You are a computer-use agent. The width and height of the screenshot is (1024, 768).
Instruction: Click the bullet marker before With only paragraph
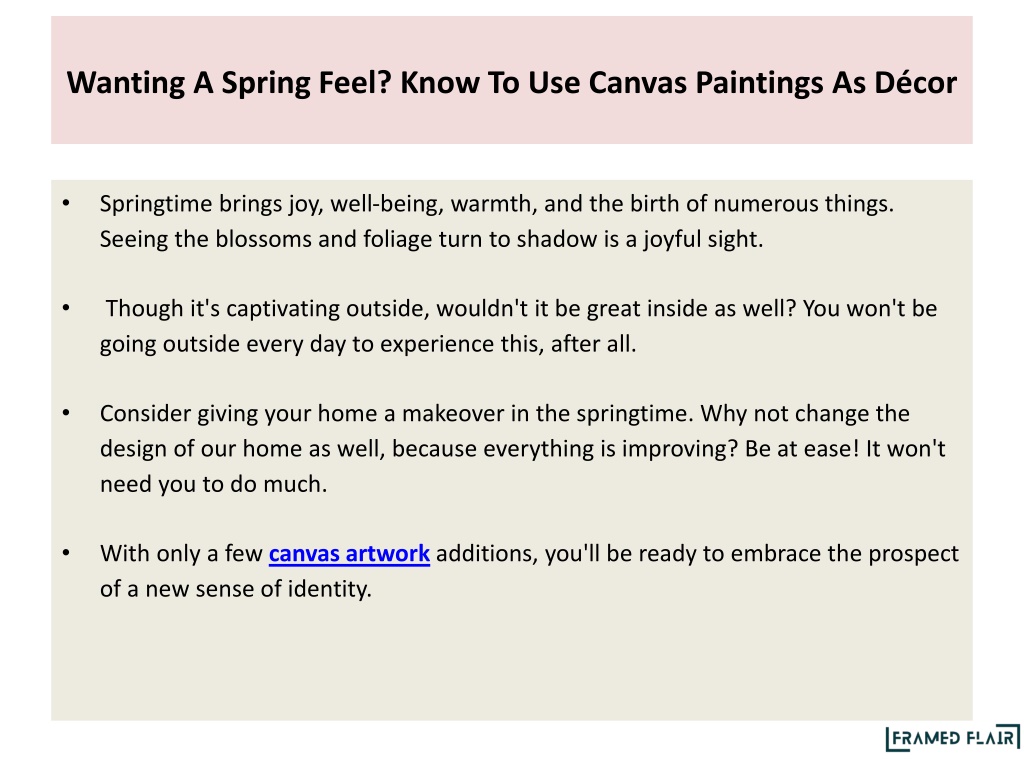tap(66, 554)
